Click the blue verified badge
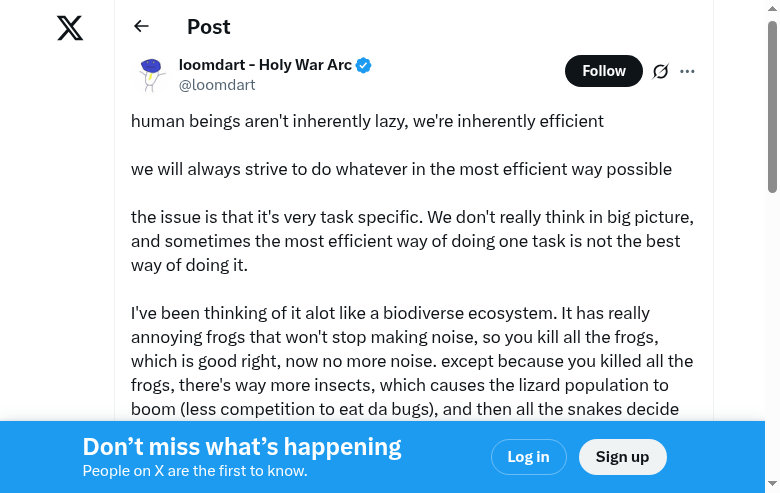Viewport: 780px width, 493px height. coord(364,66)
